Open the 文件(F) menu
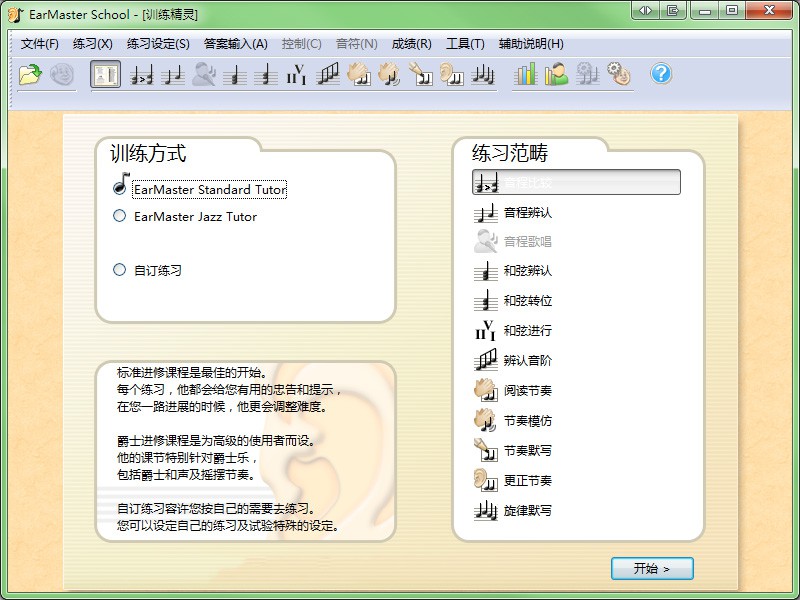Viewport: 800px width, 600px height. click(39, 44)
